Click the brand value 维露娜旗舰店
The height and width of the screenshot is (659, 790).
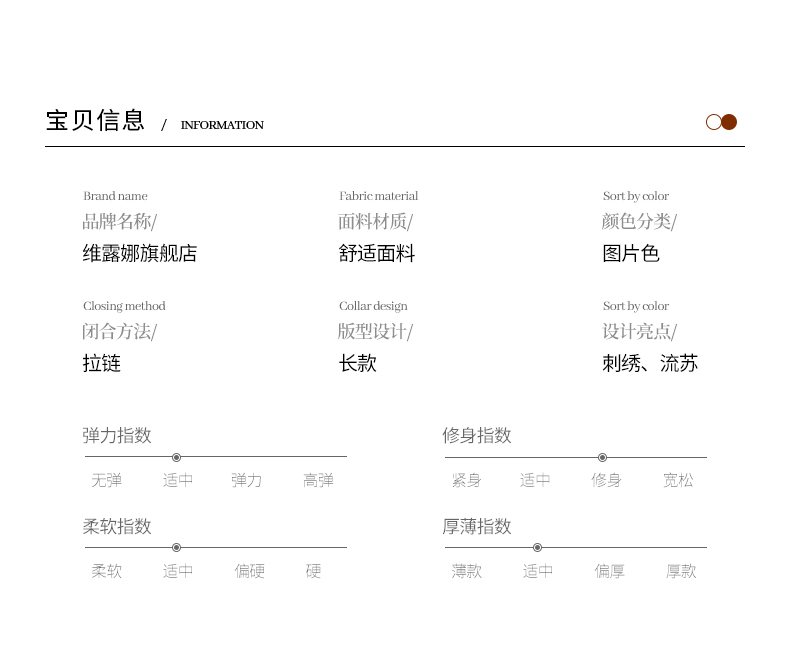(x=140, y=253)
